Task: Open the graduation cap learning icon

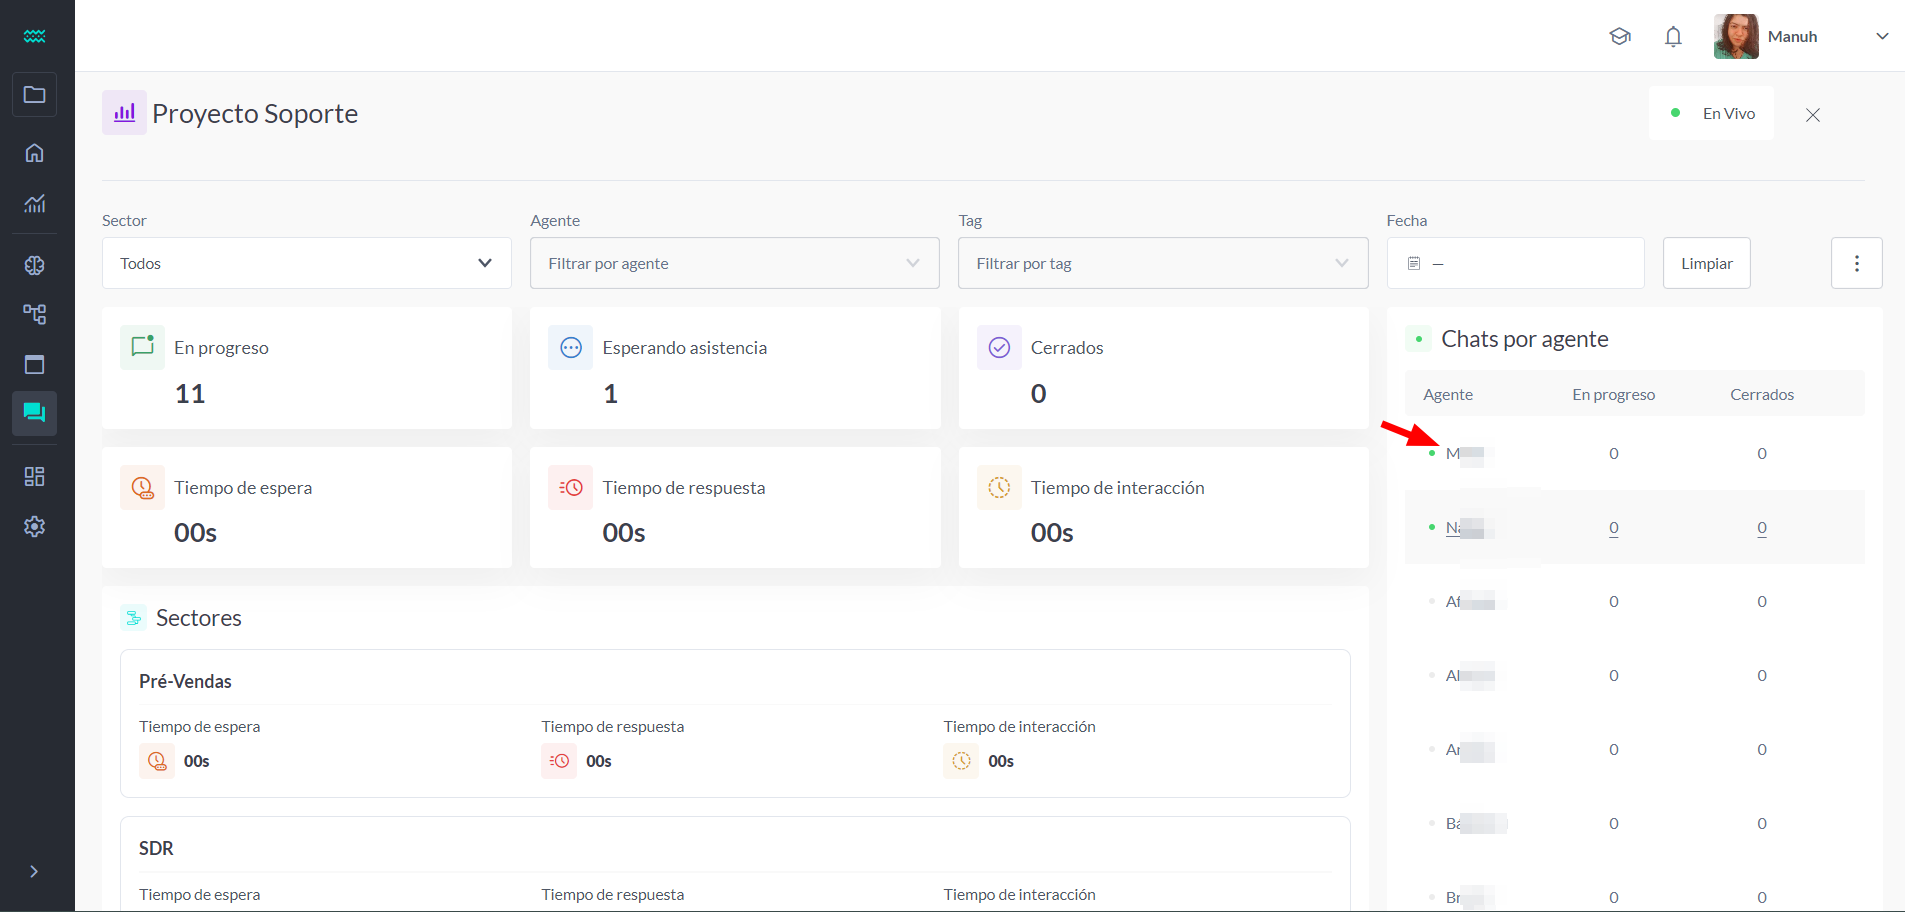Action: (x=1620, y=37)
